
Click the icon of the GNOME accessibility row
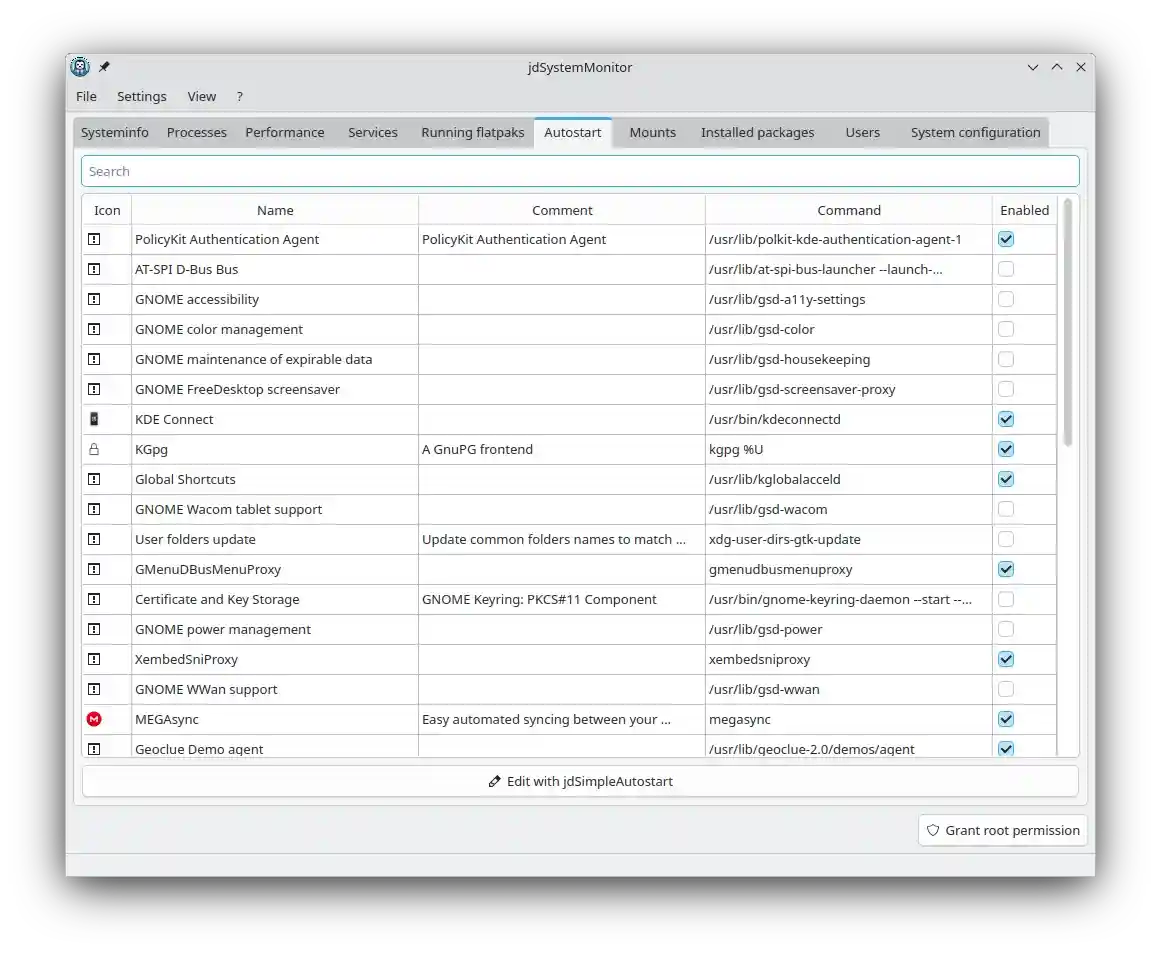coord(94,299)
